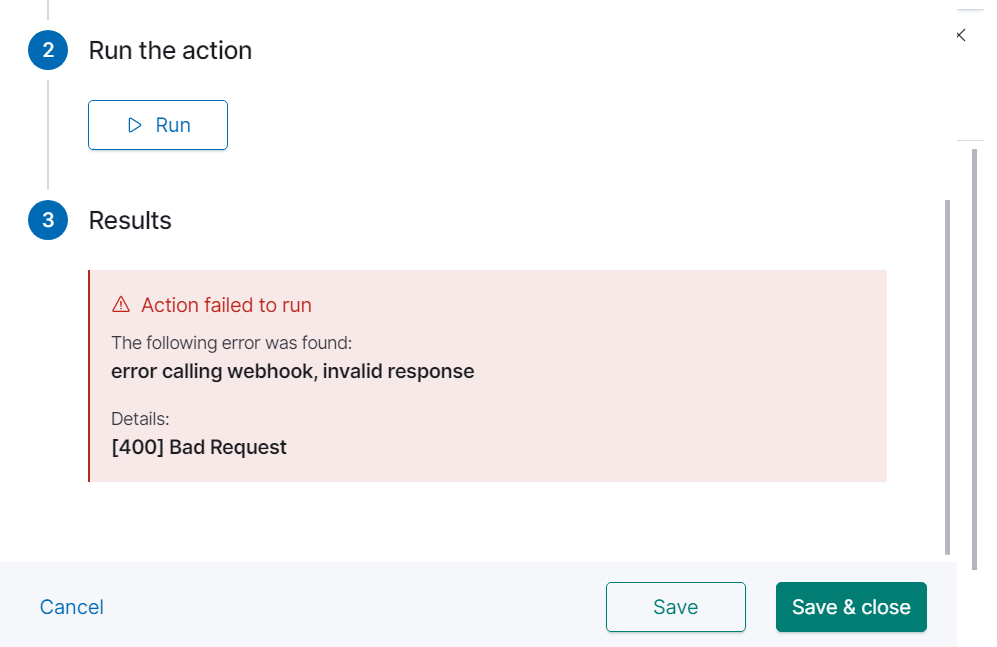Click the "error calling webhook, invalid response" message
997x647 pixels.
click(293, 372)
